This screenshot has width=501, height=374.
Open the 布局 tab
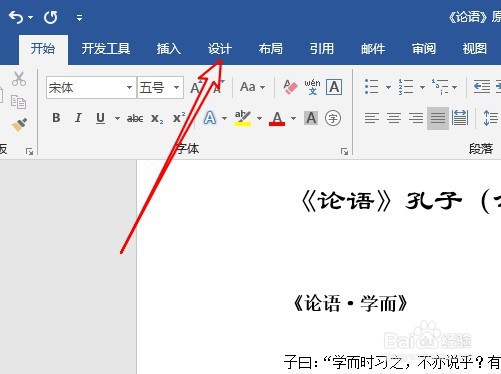pyautogui.click(x=271, y=49)
